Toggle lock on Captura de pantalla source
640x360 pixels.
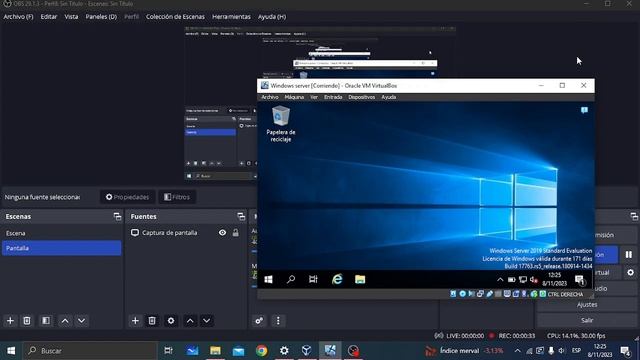click(236, 233)
